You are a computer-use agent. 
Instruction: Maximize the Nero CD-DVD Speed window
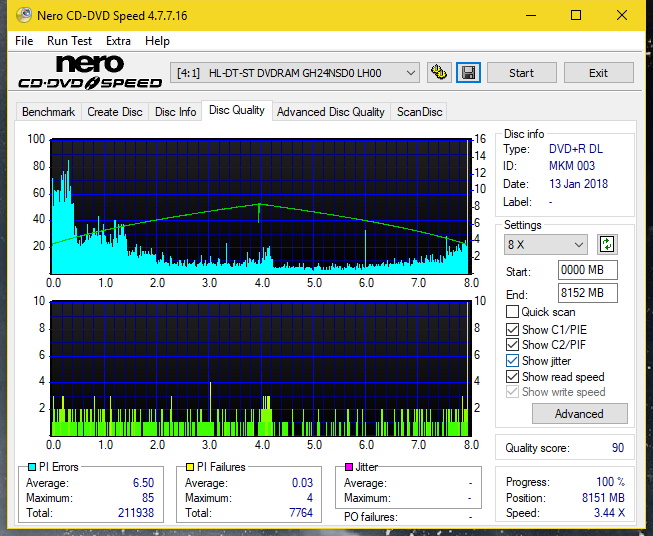pyautogui.click(x=576, y=15)
